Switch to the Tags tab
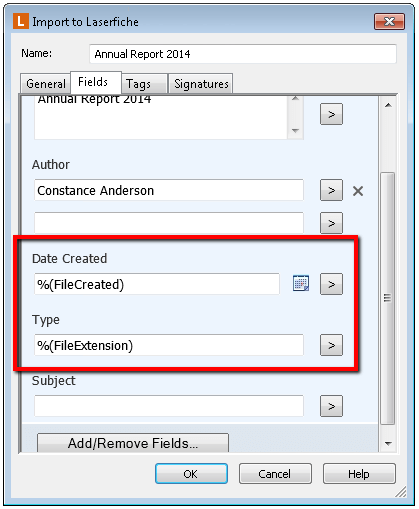The image size is (419, 509). [144, 84]
